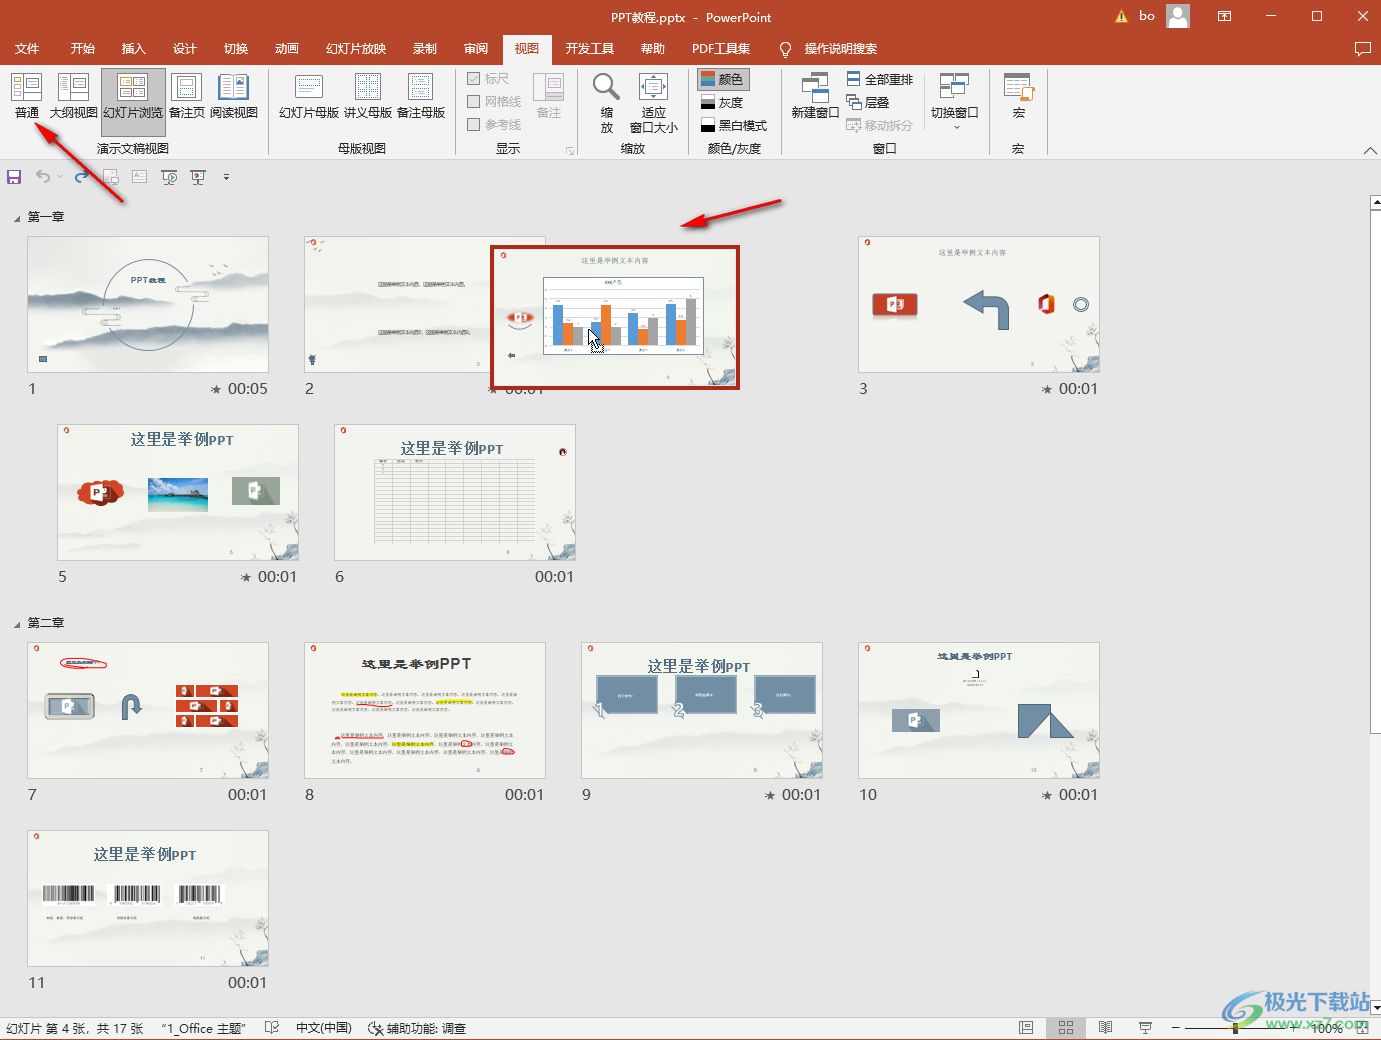
Task: Click the zoom slider handle
Action: 1236,1028
